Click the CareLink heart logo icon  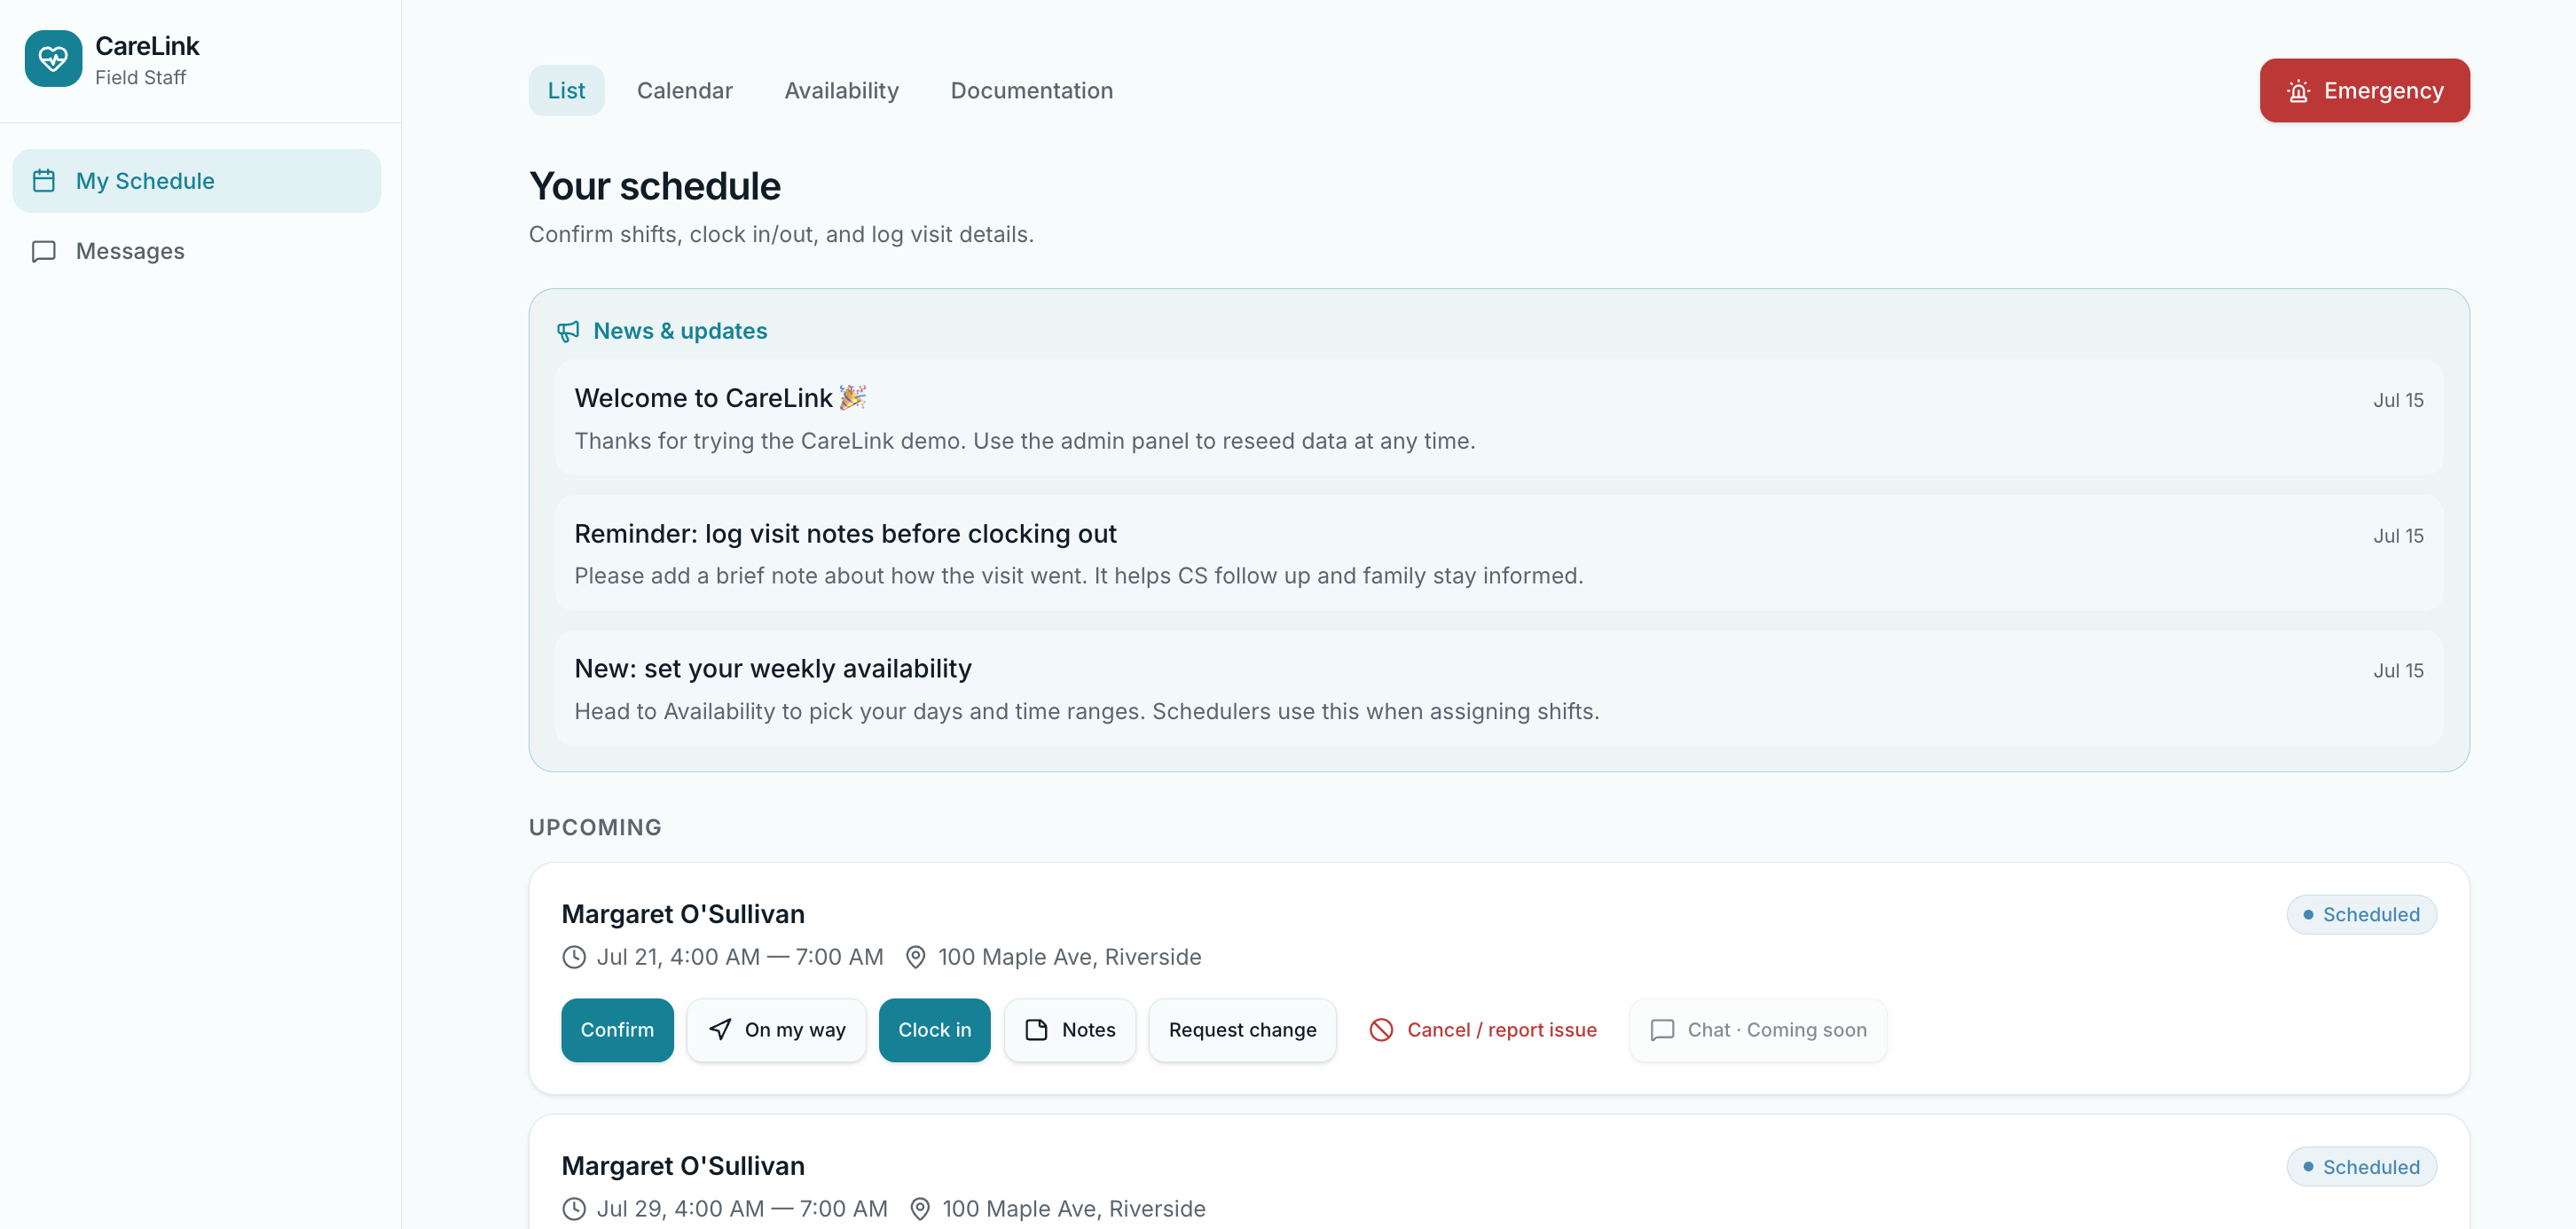click(x=53, y=59)
